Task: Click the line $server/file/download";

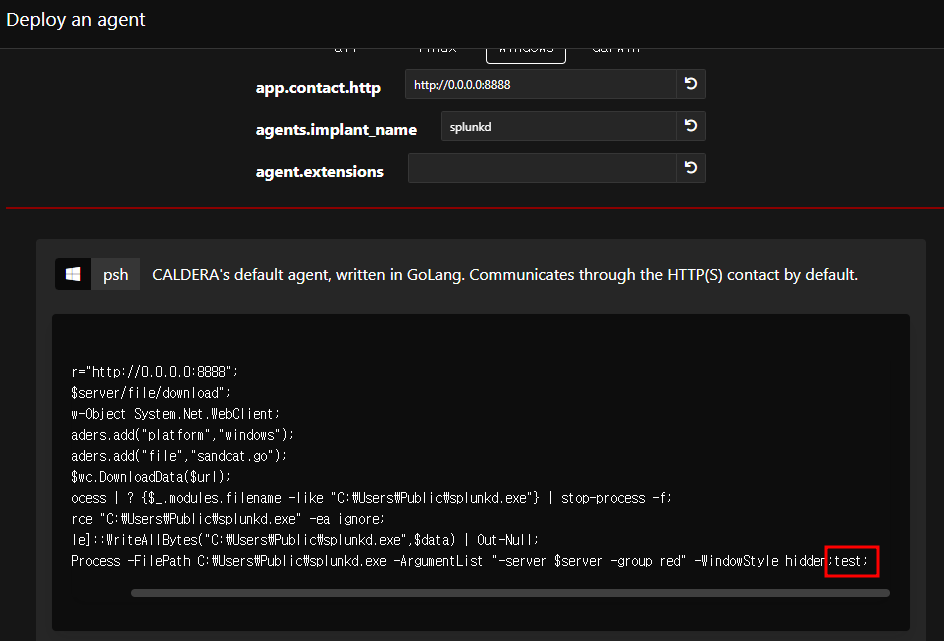Action: (151, 393)
